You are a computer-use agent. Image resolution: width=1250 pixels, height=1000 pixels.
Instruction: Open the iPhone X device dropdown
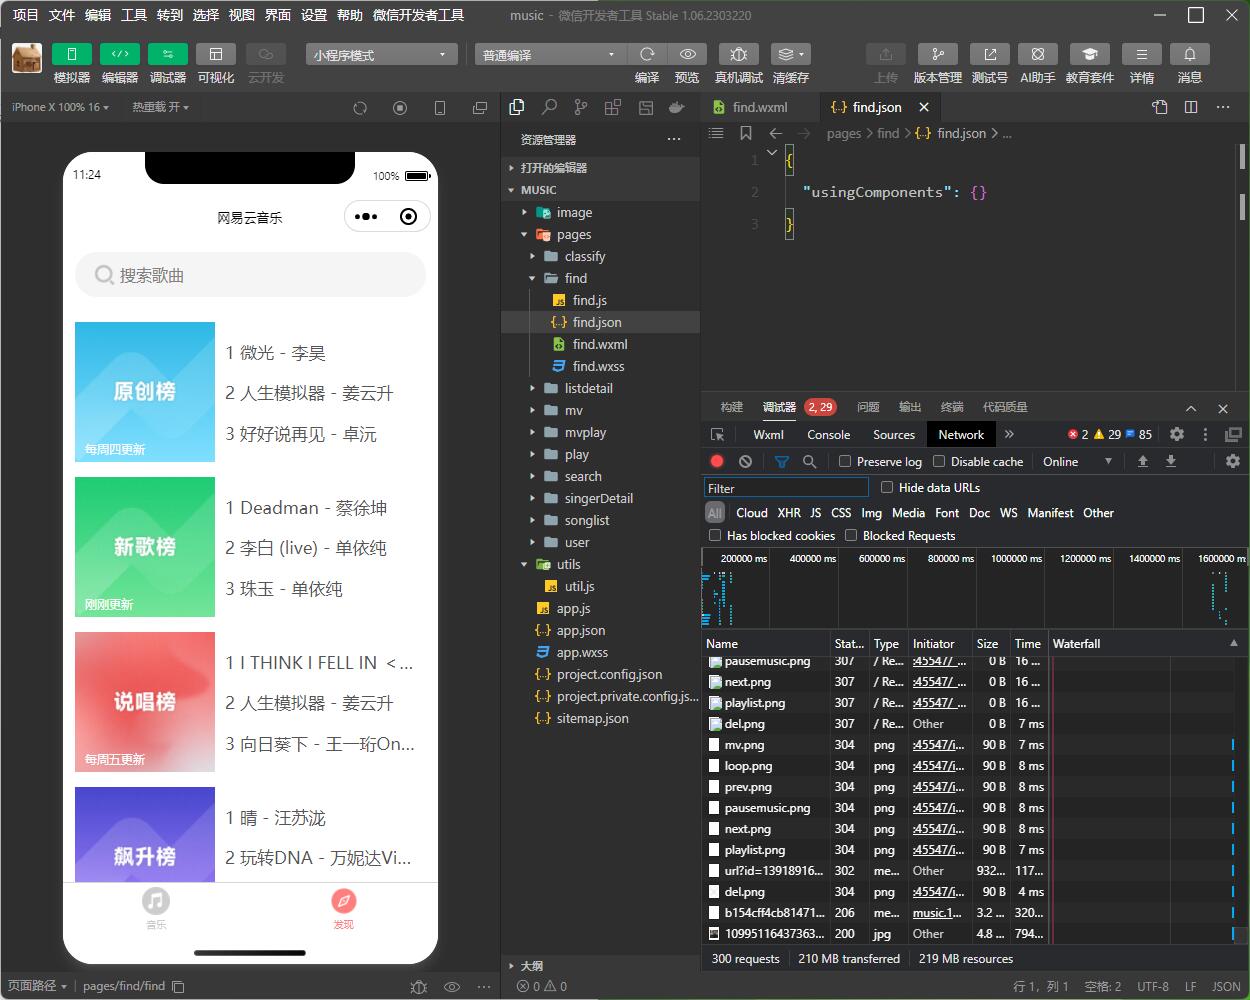pos(60,107)
